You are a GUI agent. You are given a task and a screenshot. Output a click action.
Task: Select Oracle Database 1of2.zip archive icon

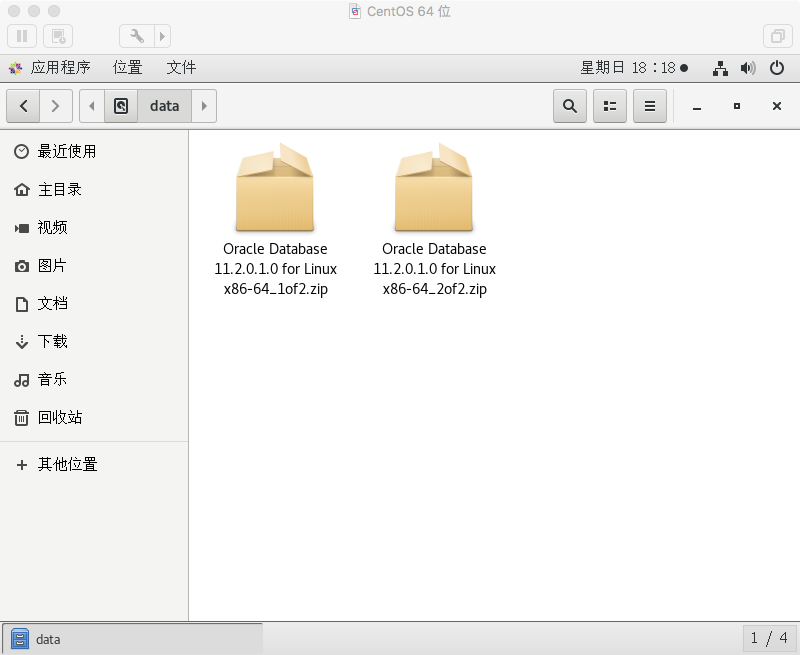[x=275, y=187]
